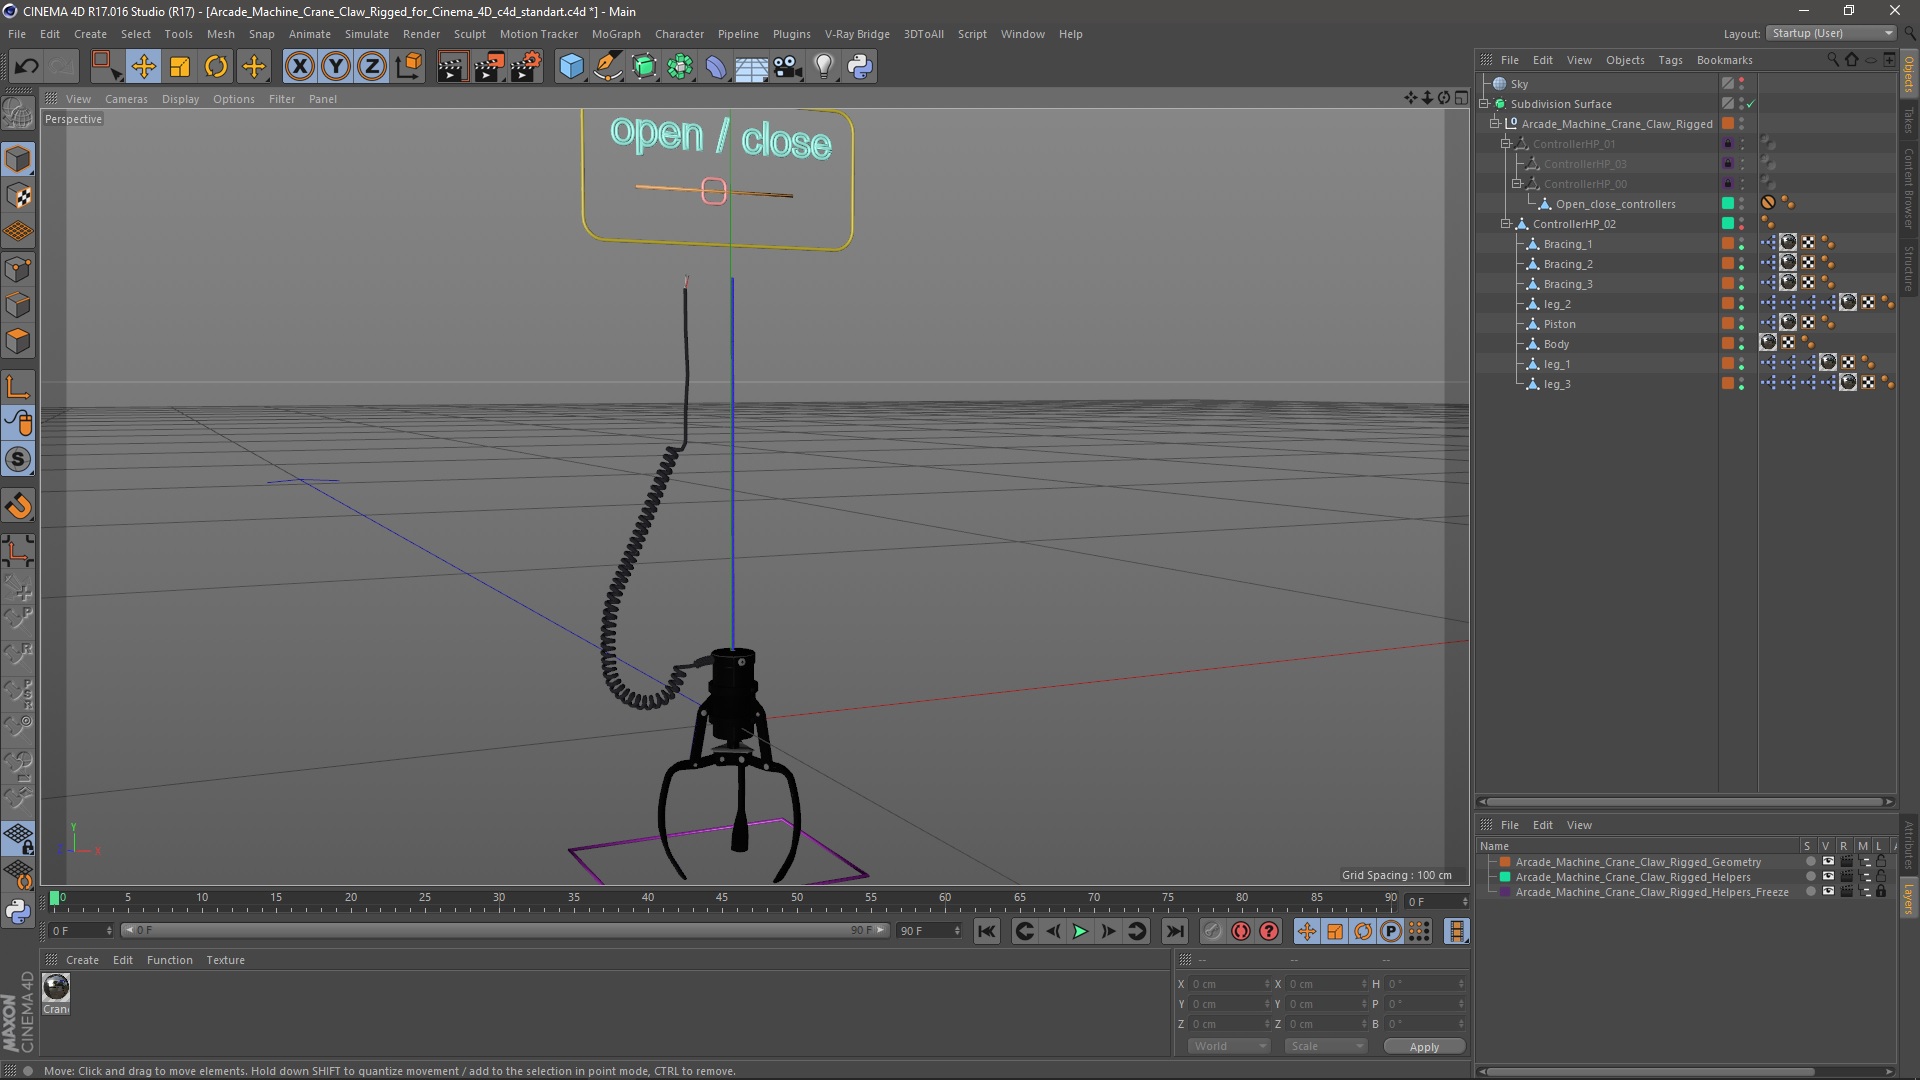Click the Cube primitive icon
Image resolution: width=1920 pixels, height=1080 pixels.
[571, 67]
